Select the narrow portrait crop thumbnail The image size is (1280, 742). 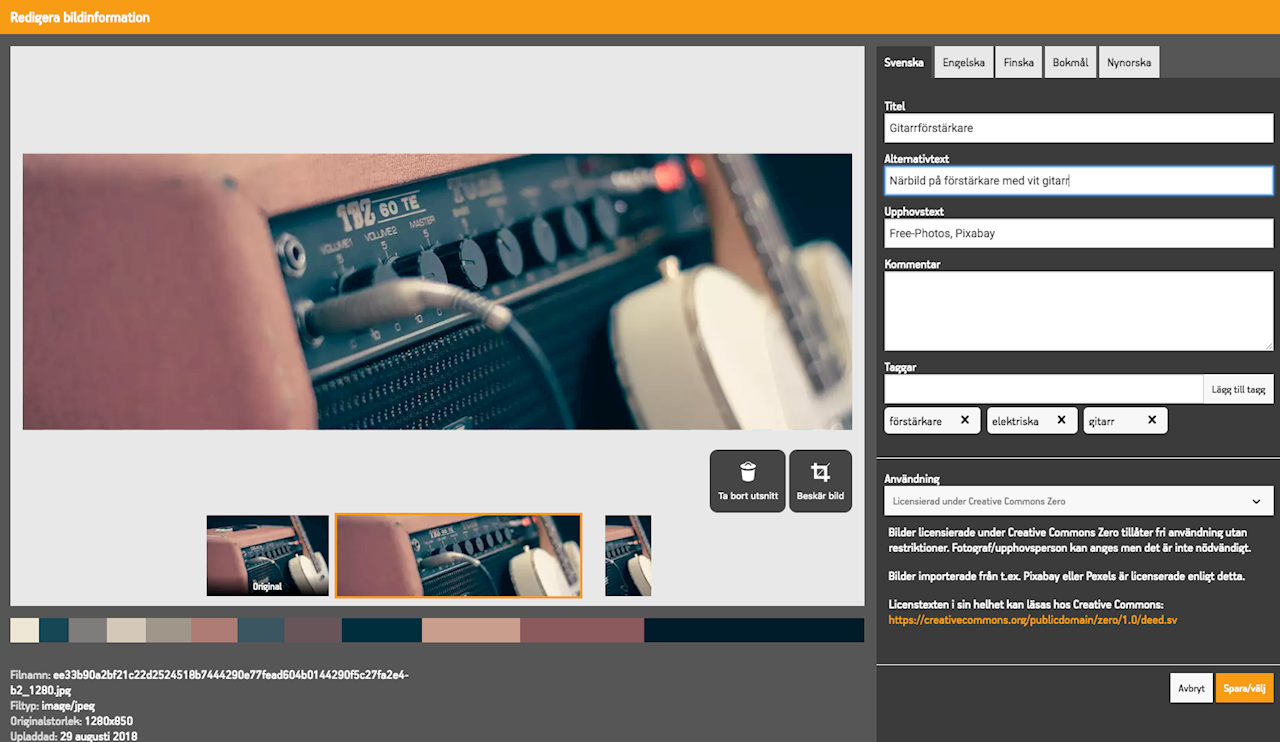628,556
